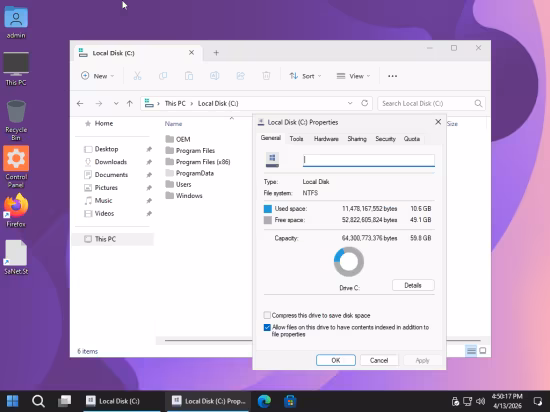Select the OEM folder
Screen dimensions: 550x412
pos(178,139)
